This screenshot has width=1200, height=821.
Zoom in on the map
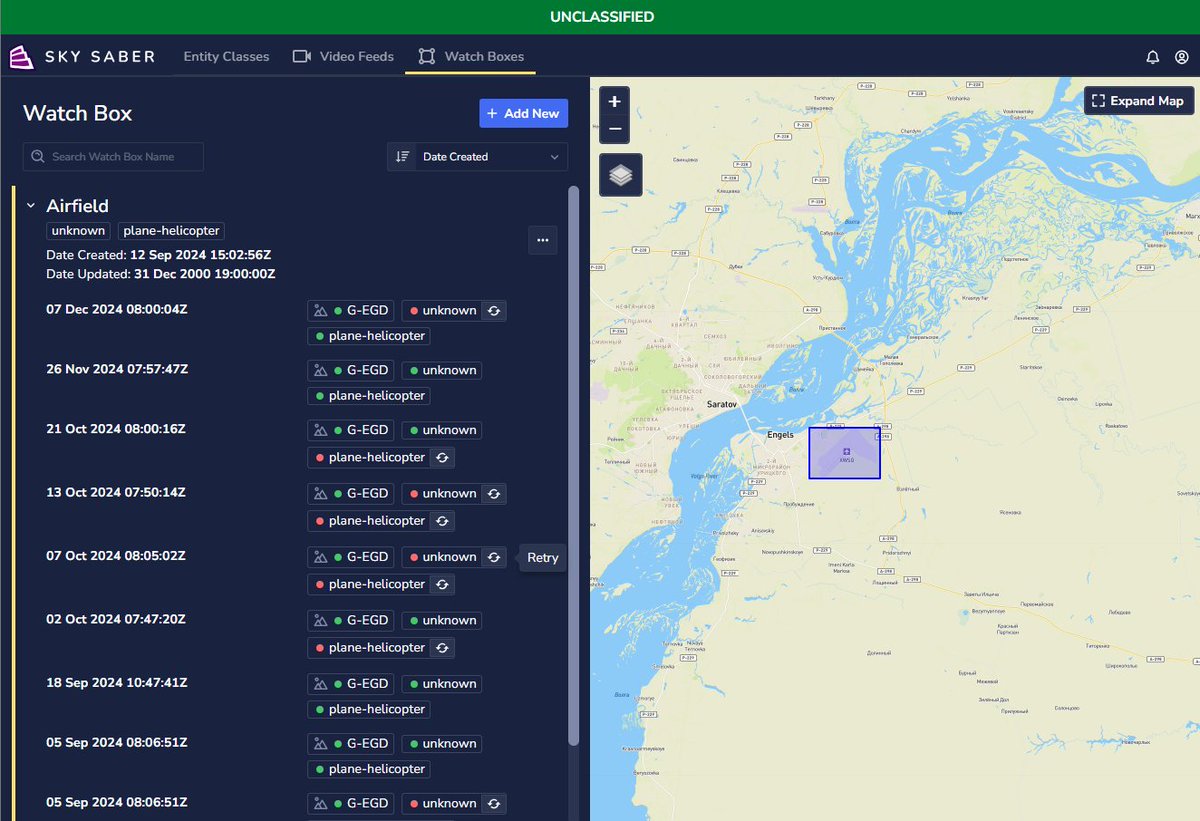[614, 101]
